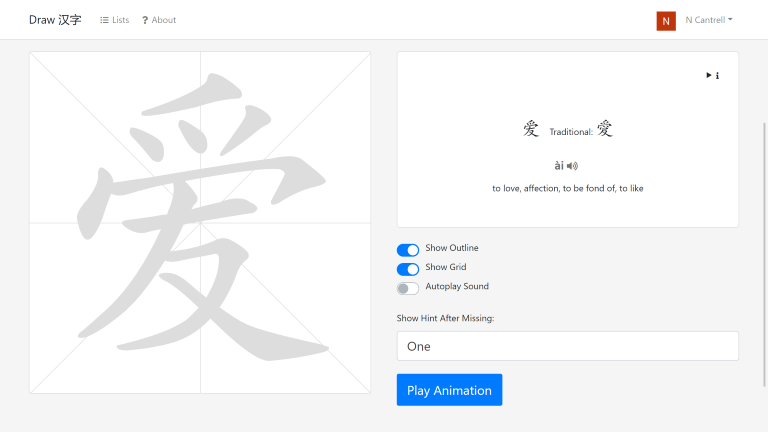This screenshot has width=768, height=432.
Task: Click the traditional 愛 character in the card
Action: (605, 129)
